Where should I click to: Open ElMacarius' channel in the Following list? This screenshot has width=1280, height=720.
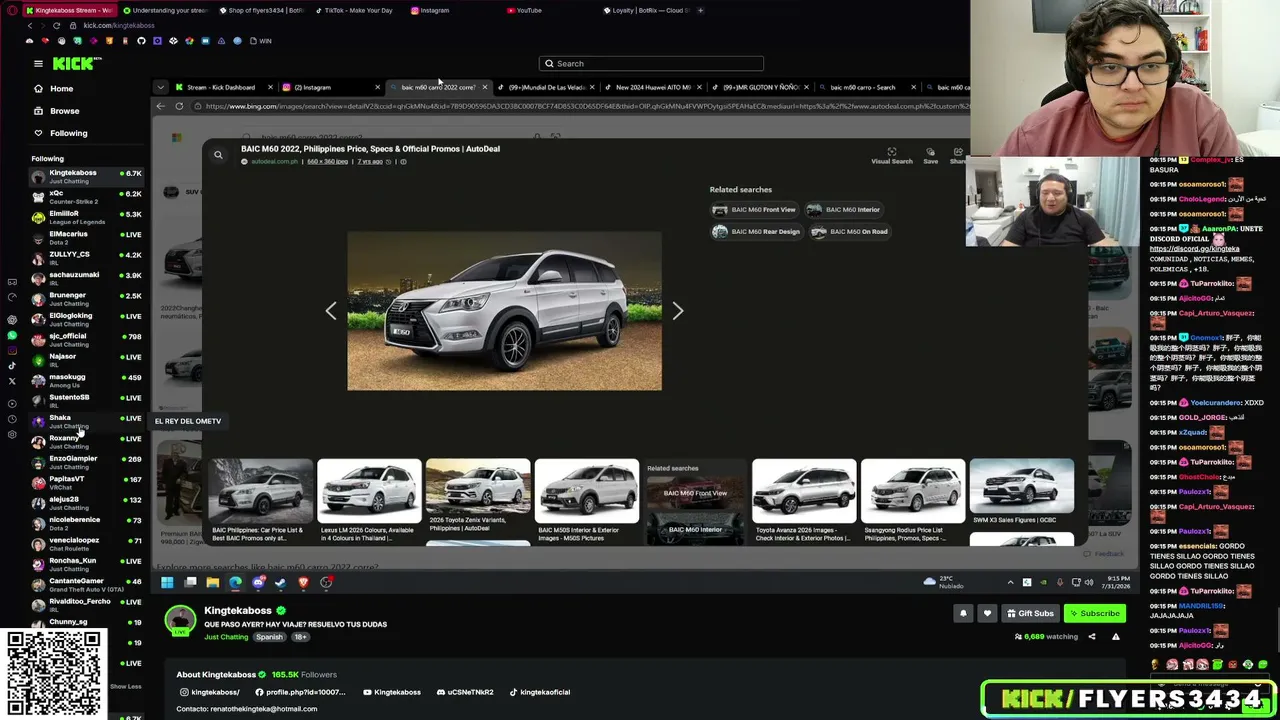click(x=87, y=237)
